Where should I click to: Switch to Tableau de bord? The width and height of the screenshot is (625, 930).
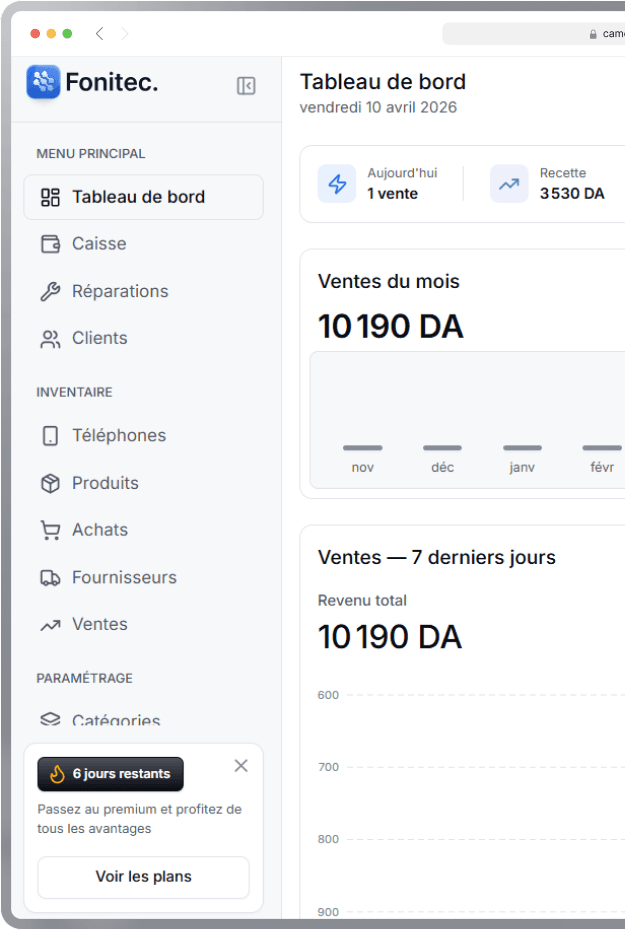128,197
